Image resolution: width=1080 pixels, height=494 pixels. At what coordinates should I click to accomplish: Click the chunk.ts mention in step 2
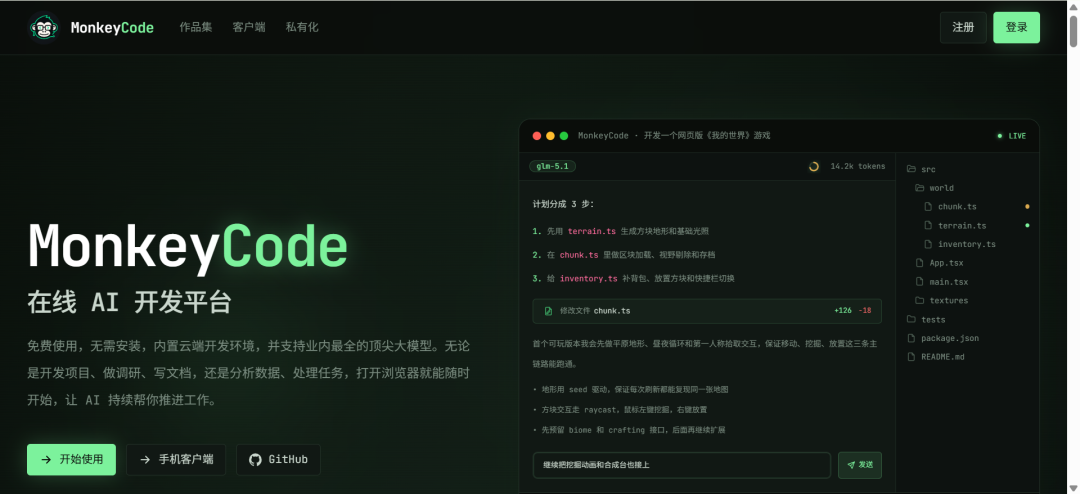[579, 255]
